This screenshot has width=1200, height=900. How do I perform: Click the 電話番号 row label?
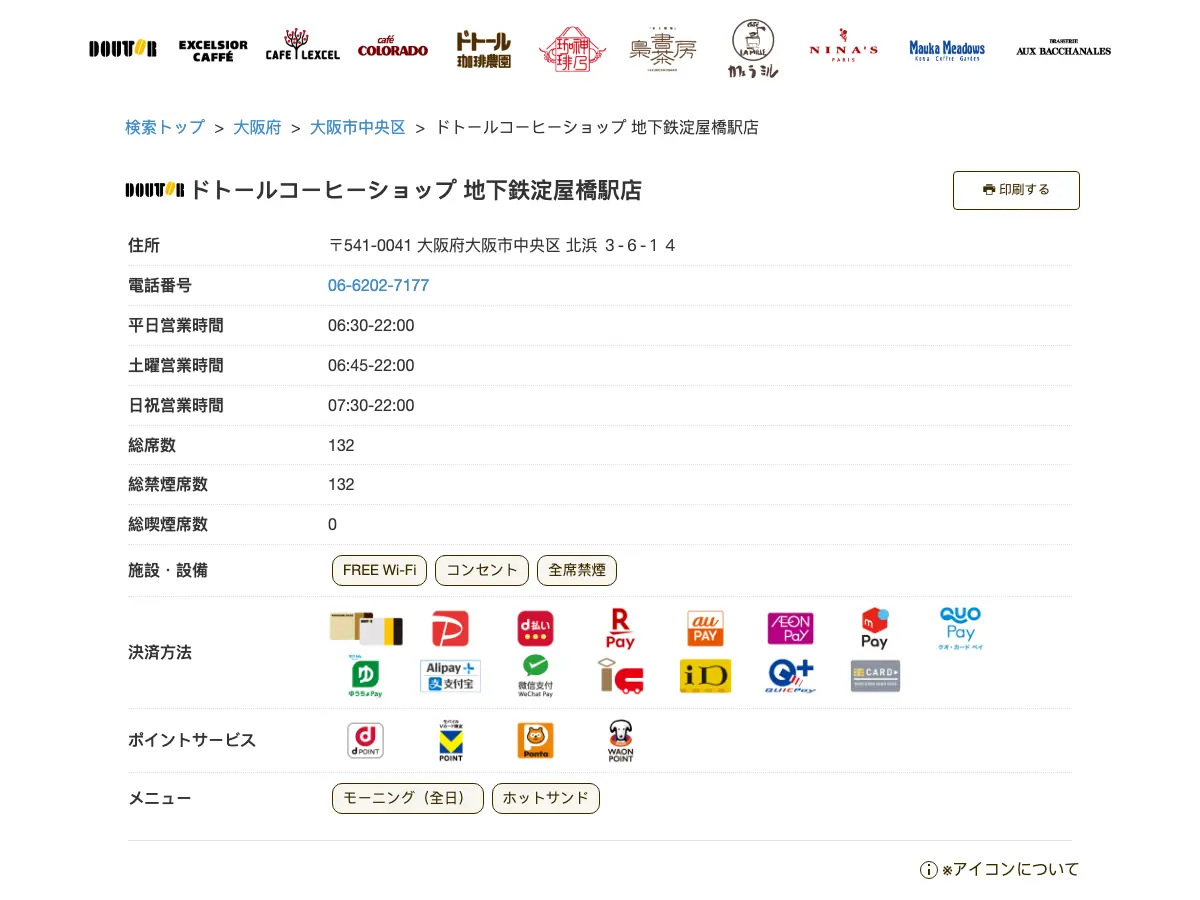[160, 286]
